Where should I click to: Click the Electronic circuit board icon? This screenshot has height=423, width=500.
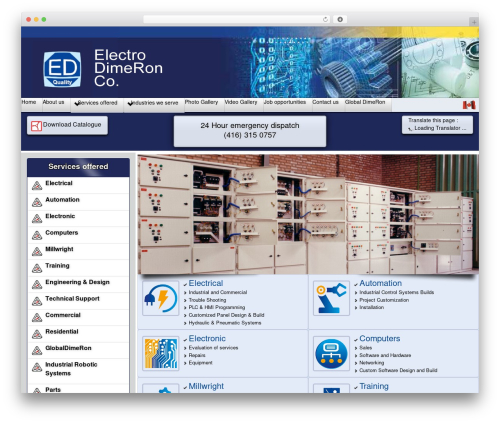click(161, 353)
